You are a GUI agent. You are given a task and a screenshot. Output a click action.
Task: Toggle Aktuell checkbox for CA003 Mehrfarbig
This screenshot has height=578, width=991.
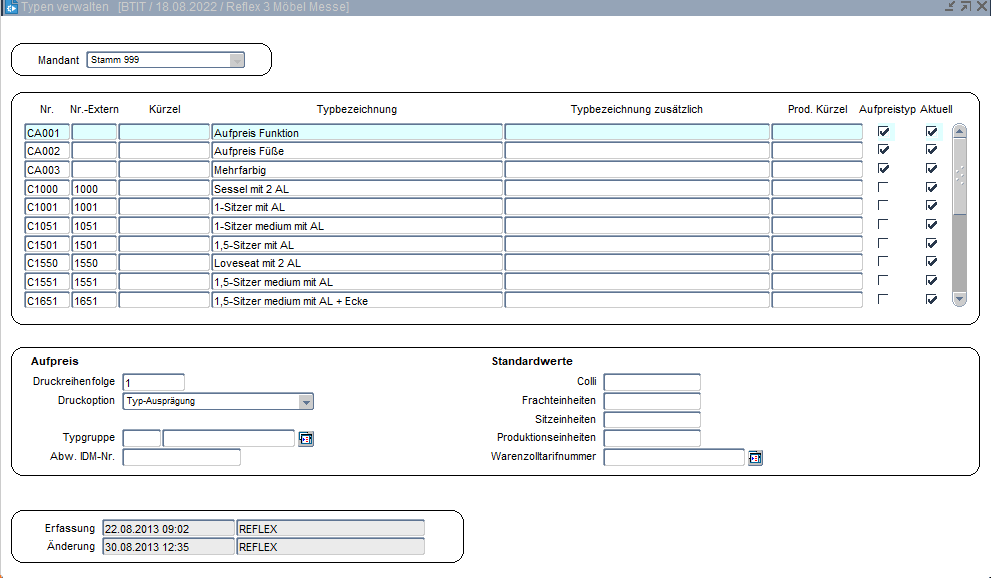click(931, 169)
